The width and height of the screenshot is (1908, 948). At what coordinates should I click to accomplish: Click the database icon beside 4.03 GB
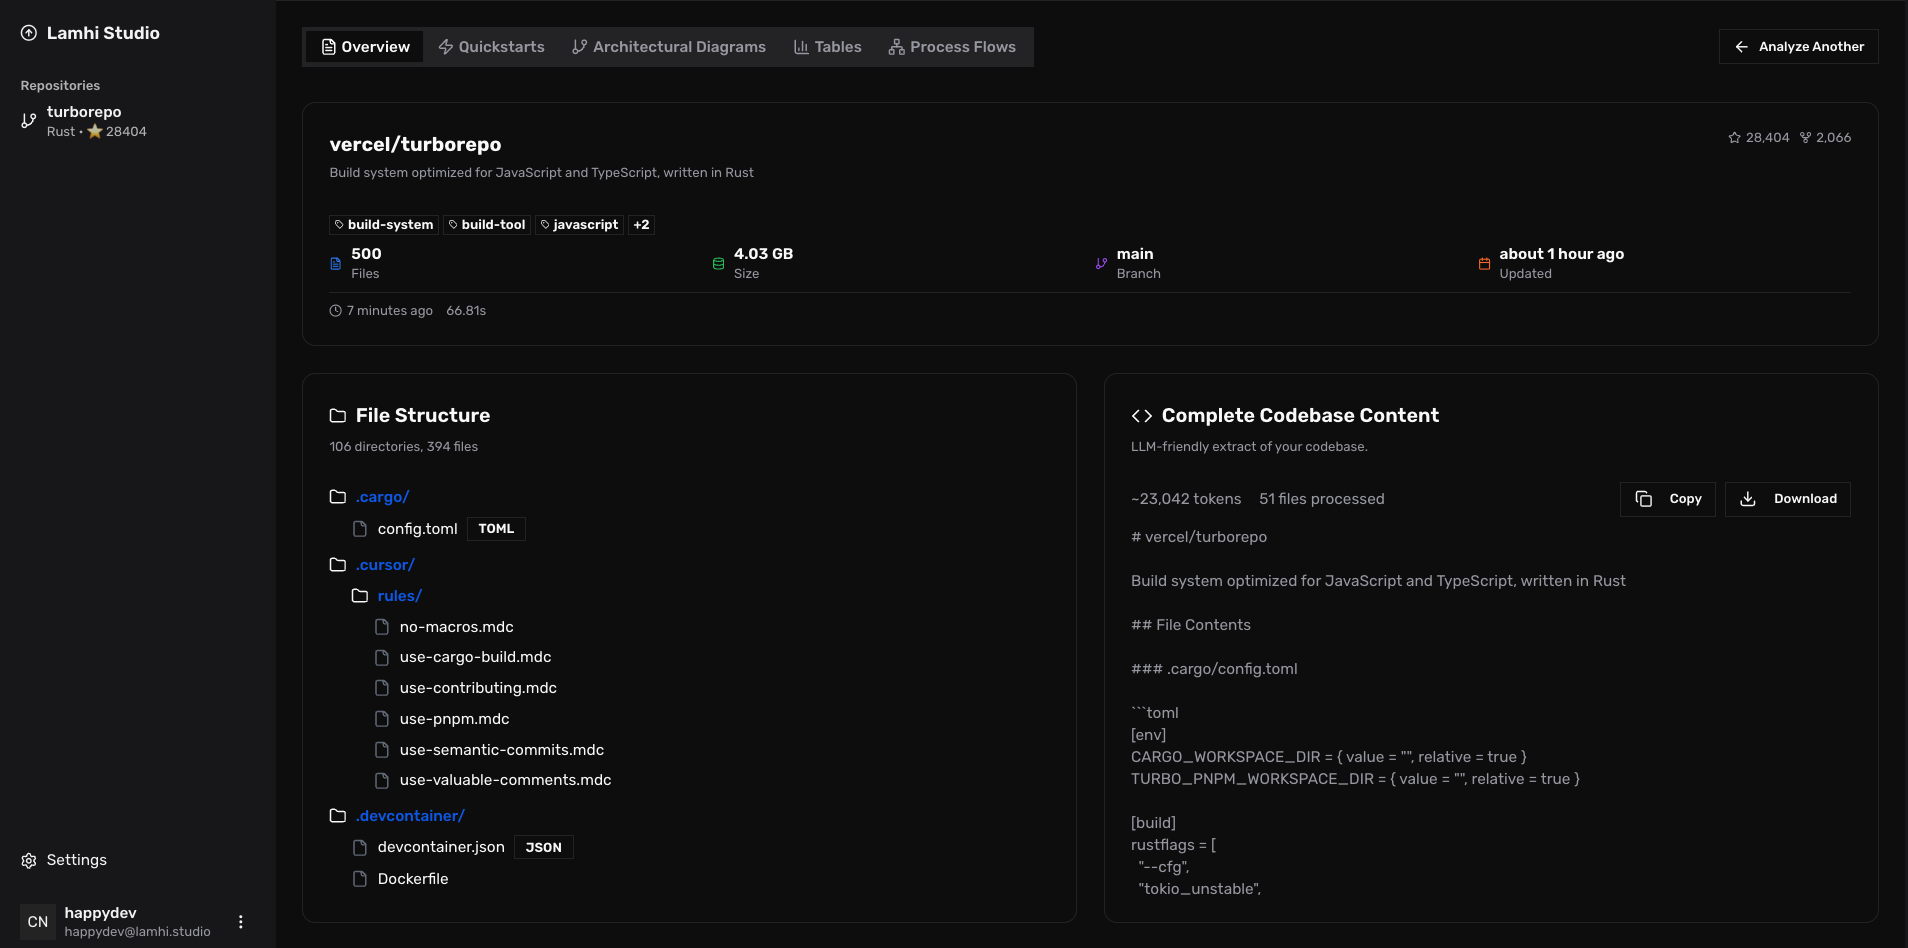pyautogui.click(x=716, y=263)
